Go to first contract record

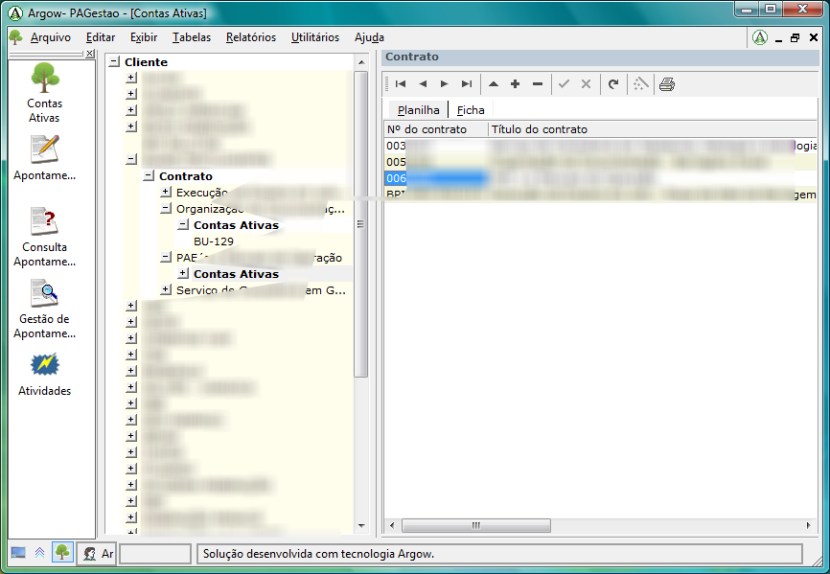(401, 84)
